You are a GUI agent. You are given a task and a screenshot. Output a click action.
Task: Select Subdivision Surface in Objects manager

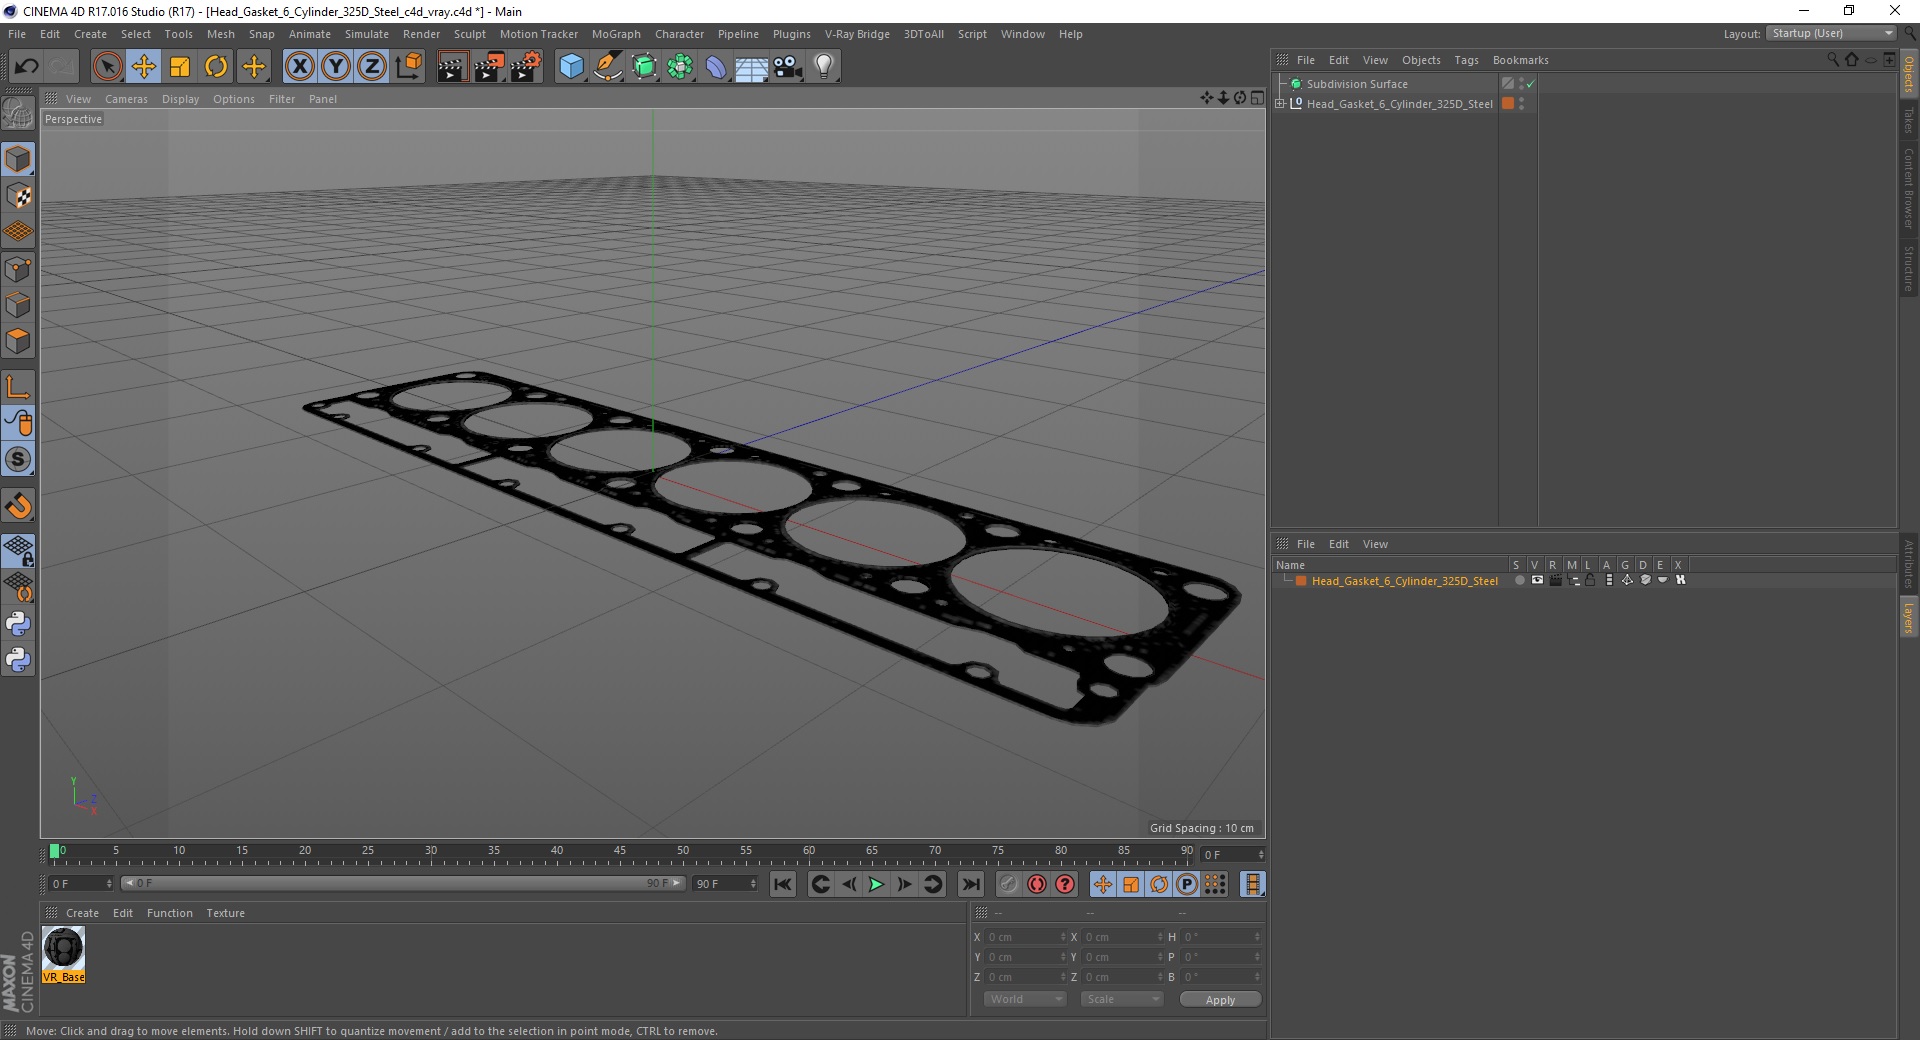point(1357,84)
